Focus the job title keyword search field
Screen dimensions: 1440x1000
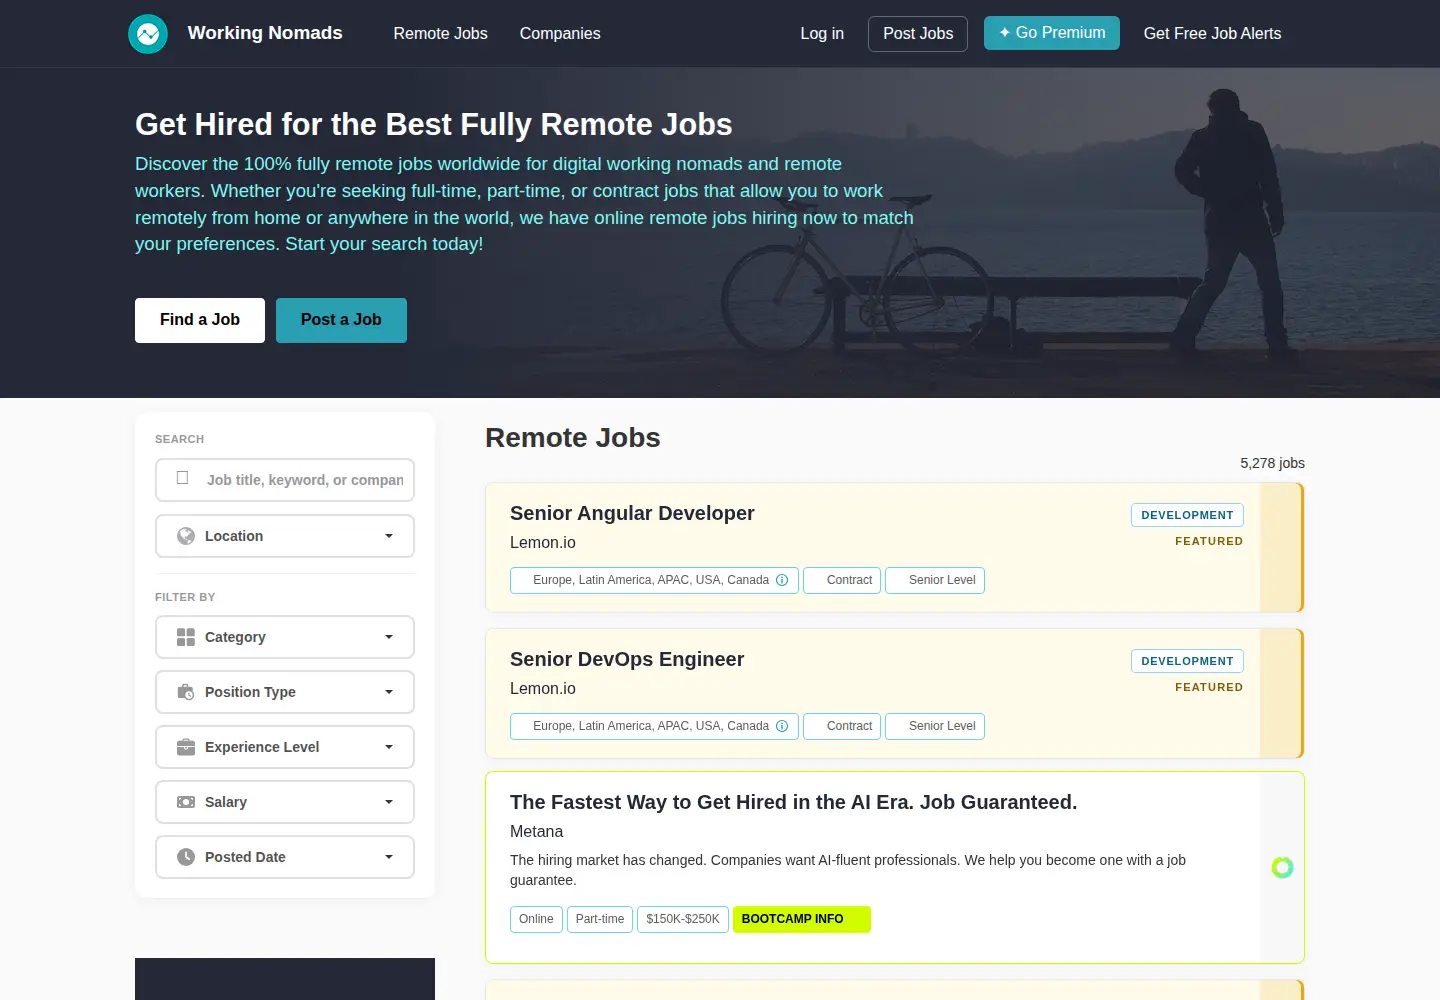pyautogui.click(x=285, y=480)
